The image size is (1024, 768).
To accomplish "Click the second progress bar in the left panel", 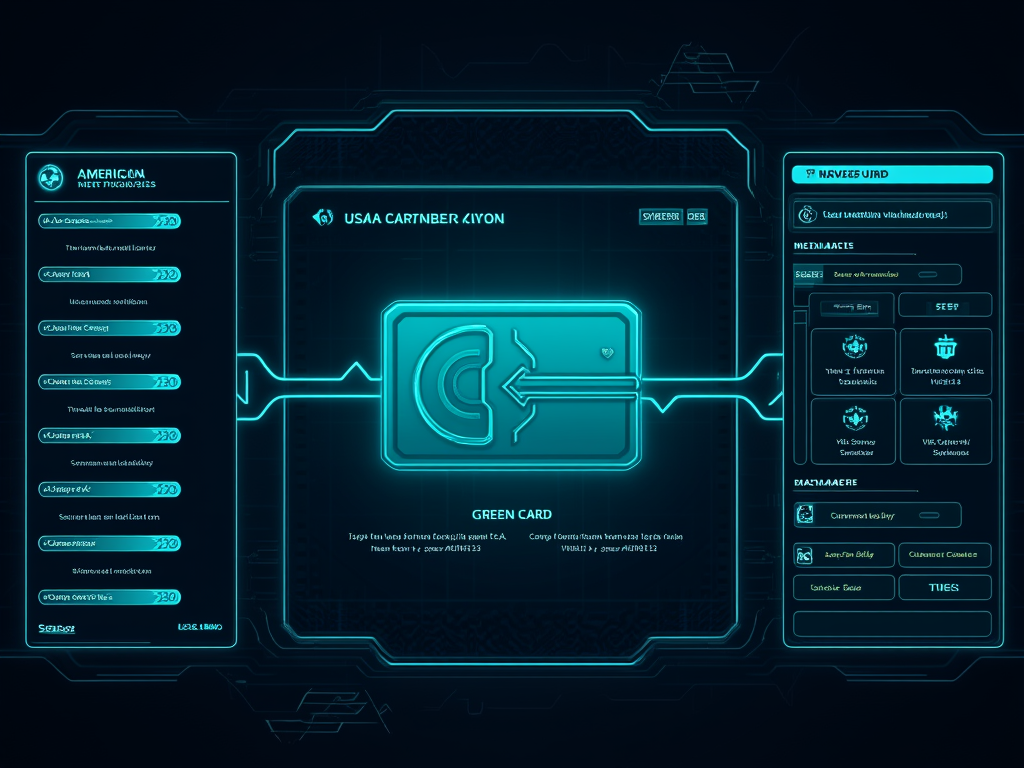I will click(x=109, y=275).
